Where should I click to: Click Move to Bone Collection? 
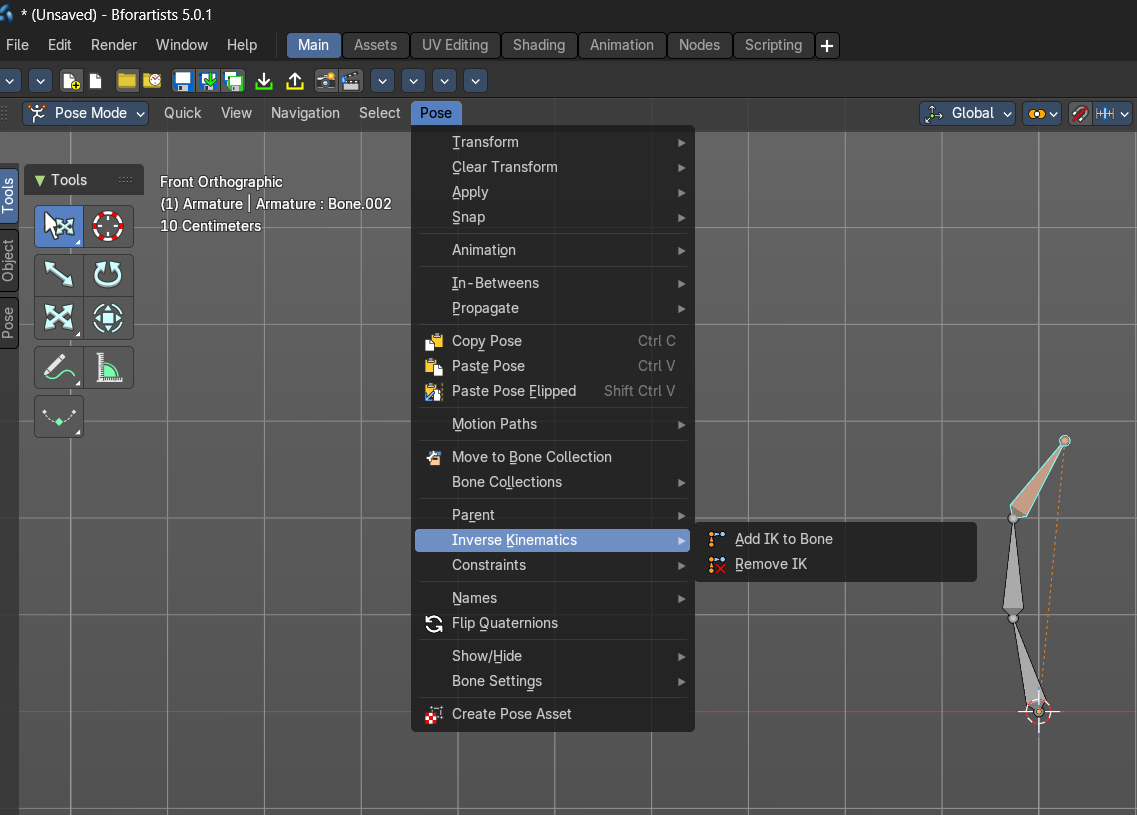tap(553, 457)
